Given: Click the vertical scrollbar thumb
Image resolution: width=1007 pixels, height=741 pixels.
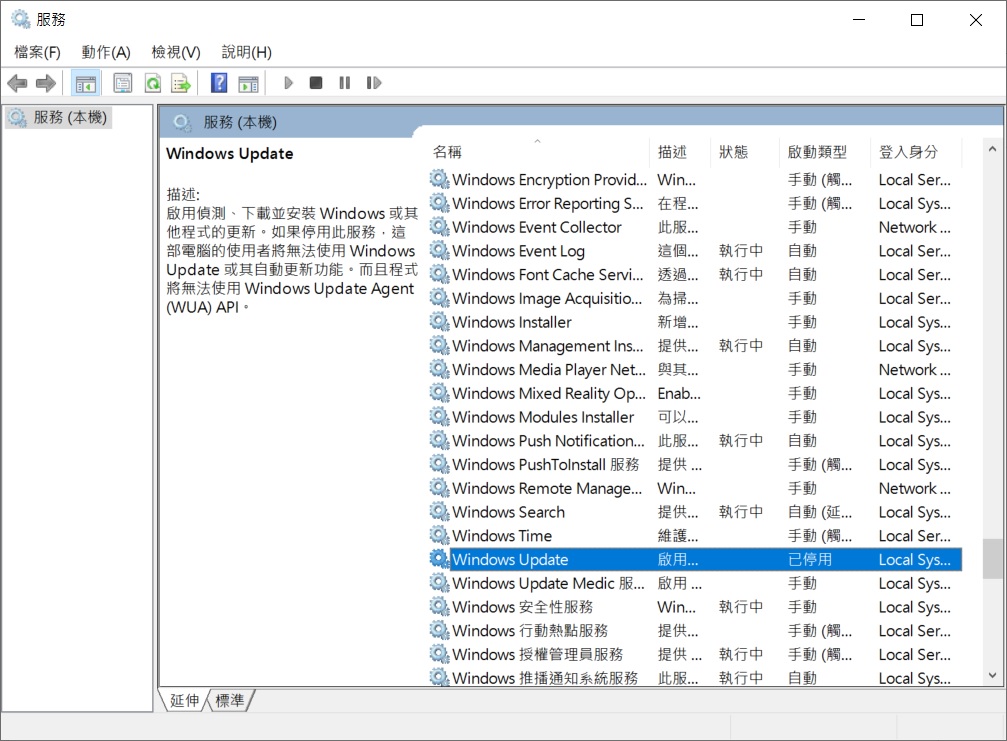Looking at the screenshot, I should point(992,559).
